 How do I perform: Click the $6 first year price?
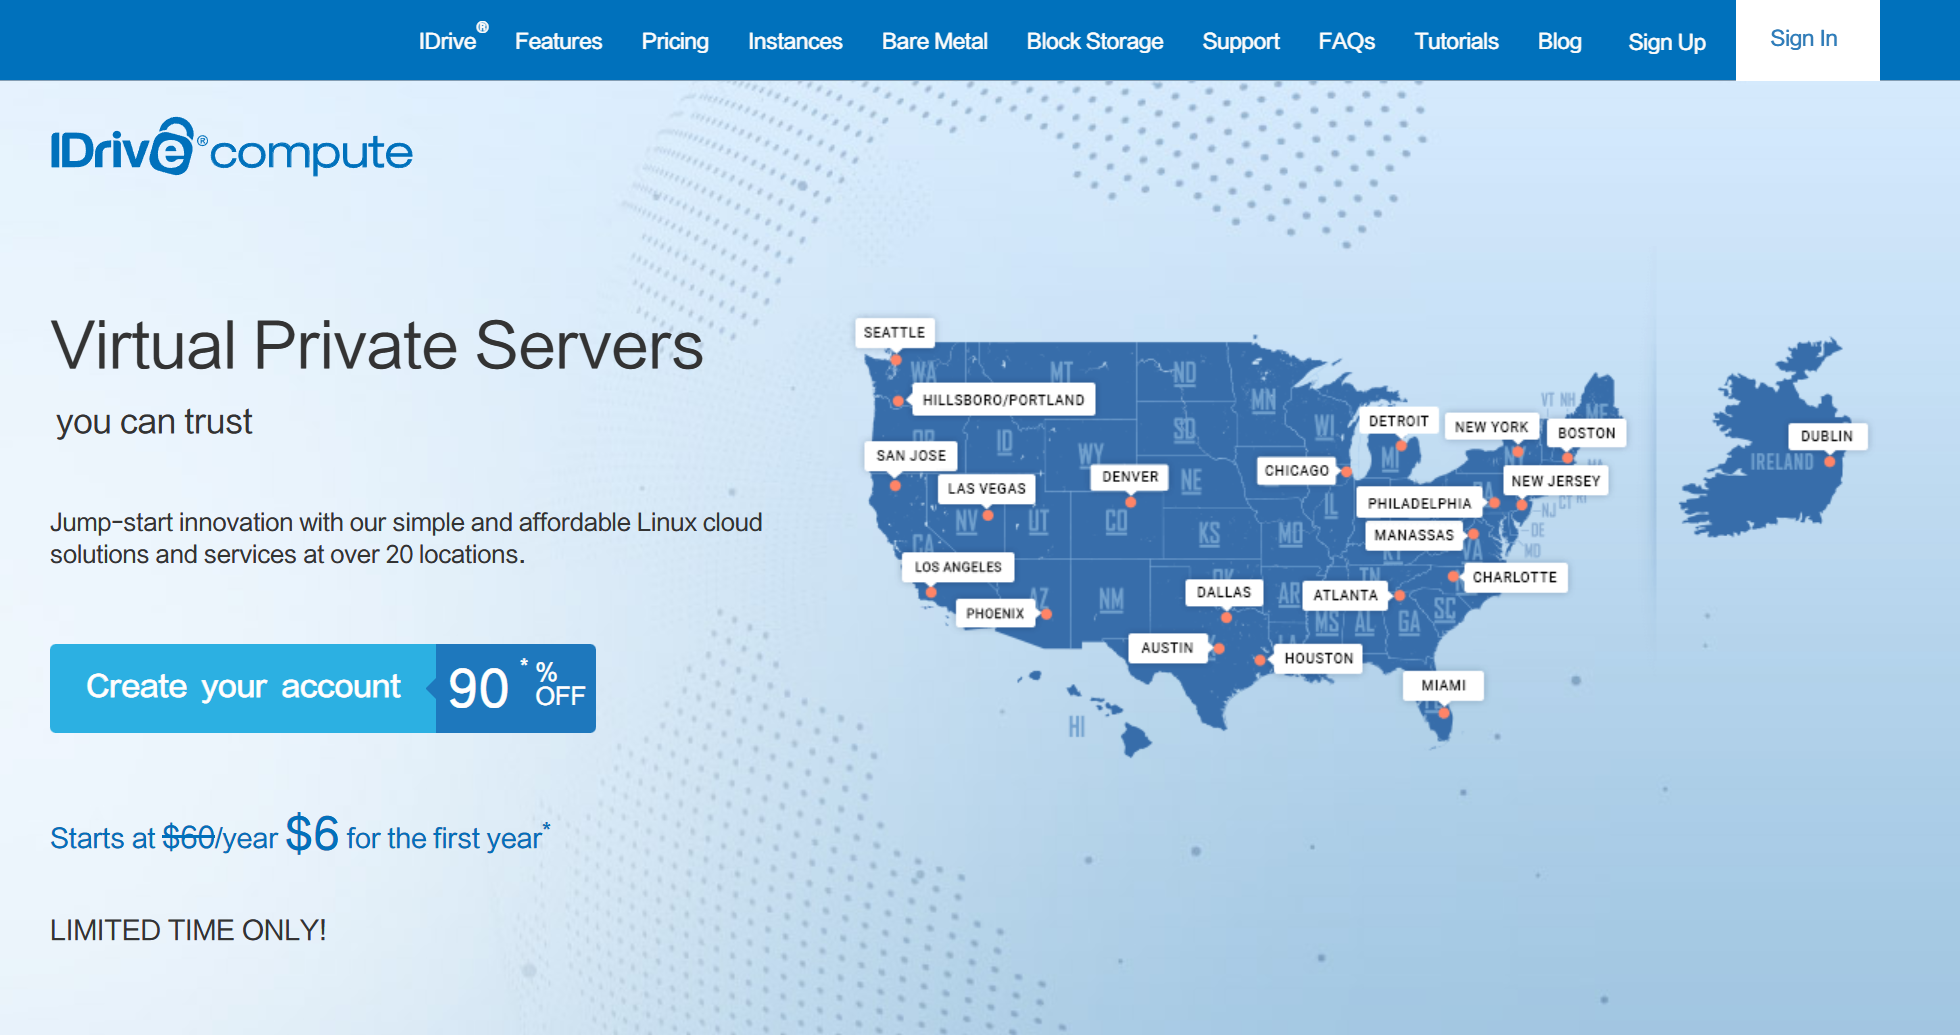point(312,833)
